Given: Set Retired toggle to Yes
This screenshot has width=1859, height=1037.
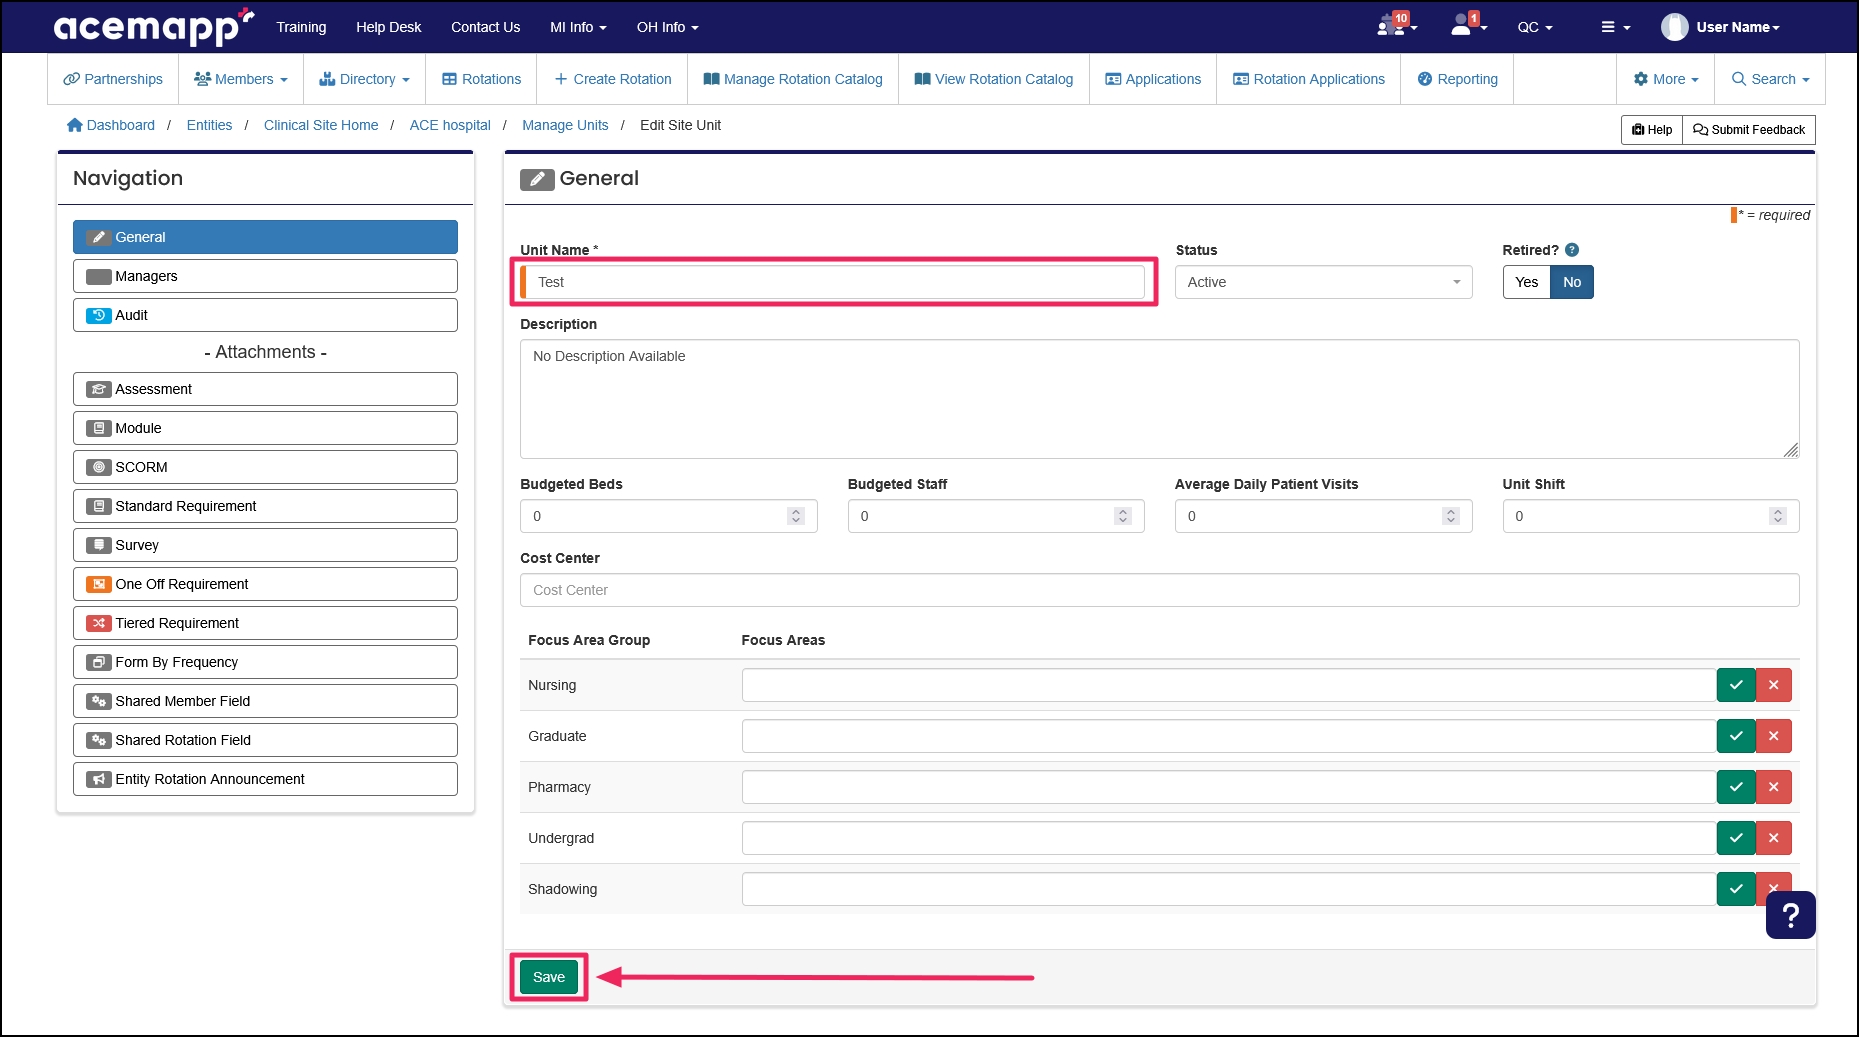Looking at the screenshot, I should click(1525, 282).
